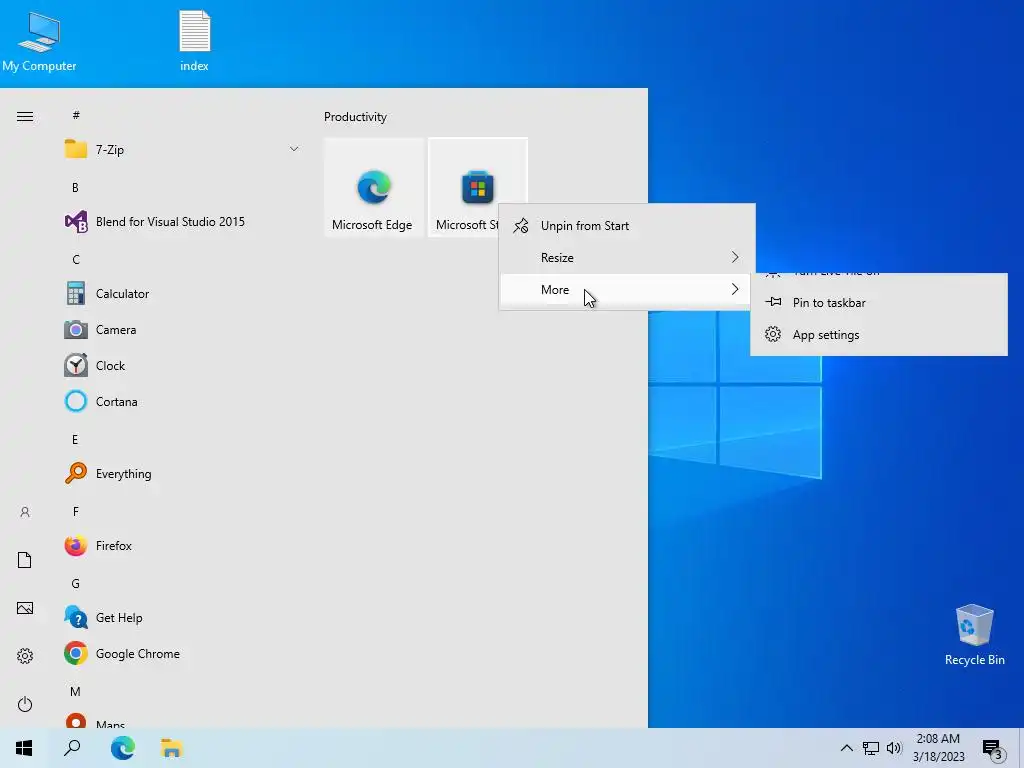Open the Camera app
This screenshot has height=768, width=1024.
pyautogui.click(x=182, y=330)
